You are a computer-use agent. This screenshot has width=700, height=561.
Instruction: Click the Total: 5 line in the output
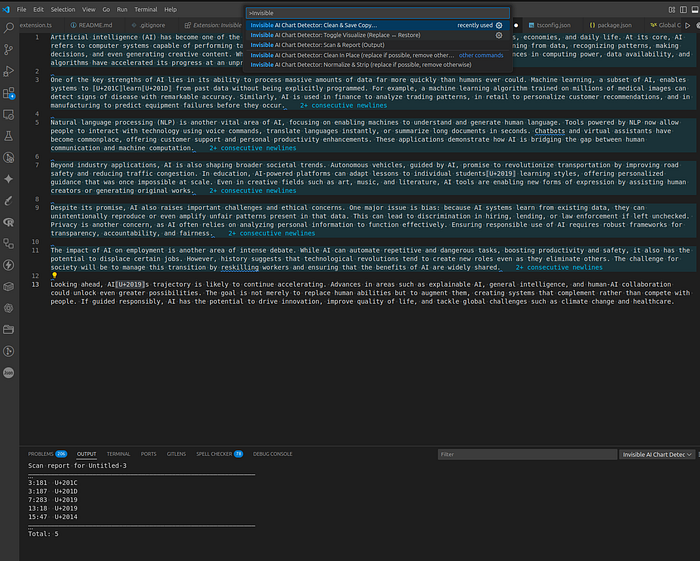tap(43, 534)
